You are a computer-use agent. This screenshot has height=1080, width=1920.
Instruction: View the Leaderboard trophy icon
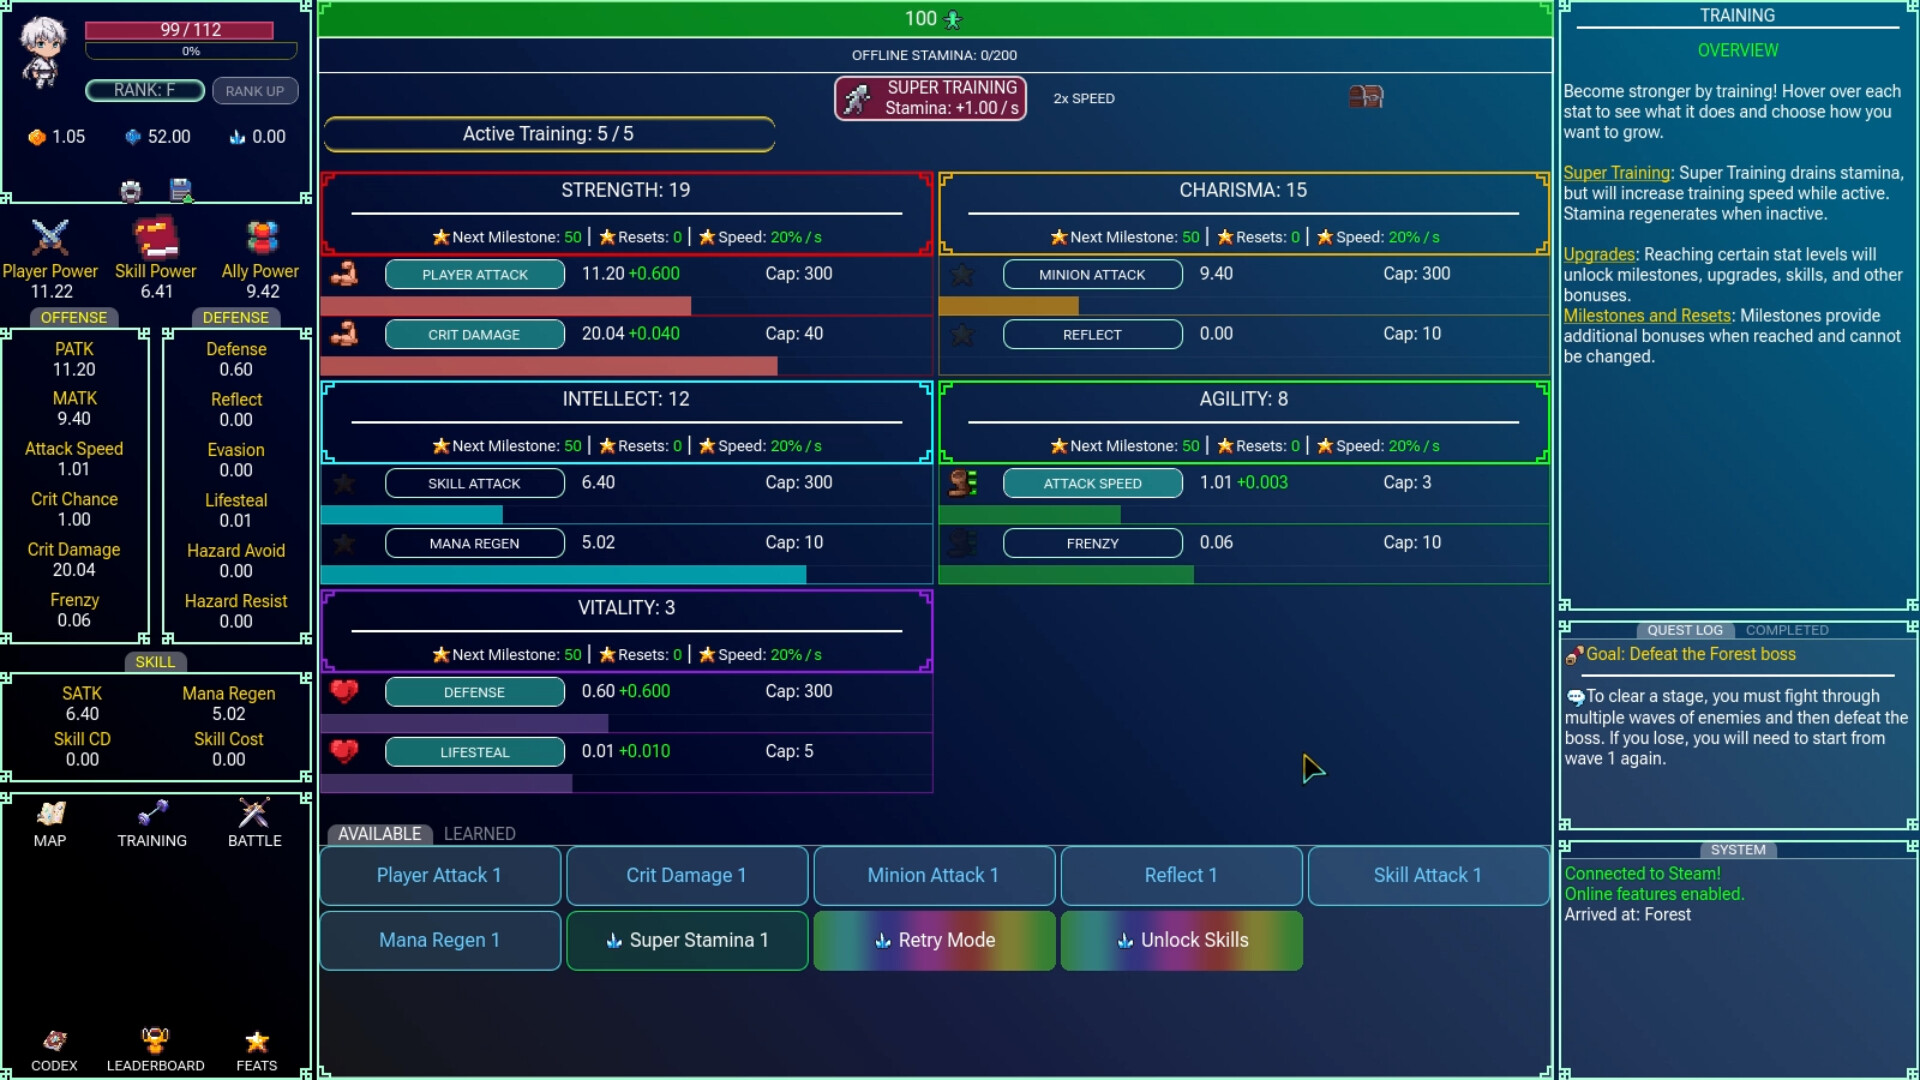155,1040
